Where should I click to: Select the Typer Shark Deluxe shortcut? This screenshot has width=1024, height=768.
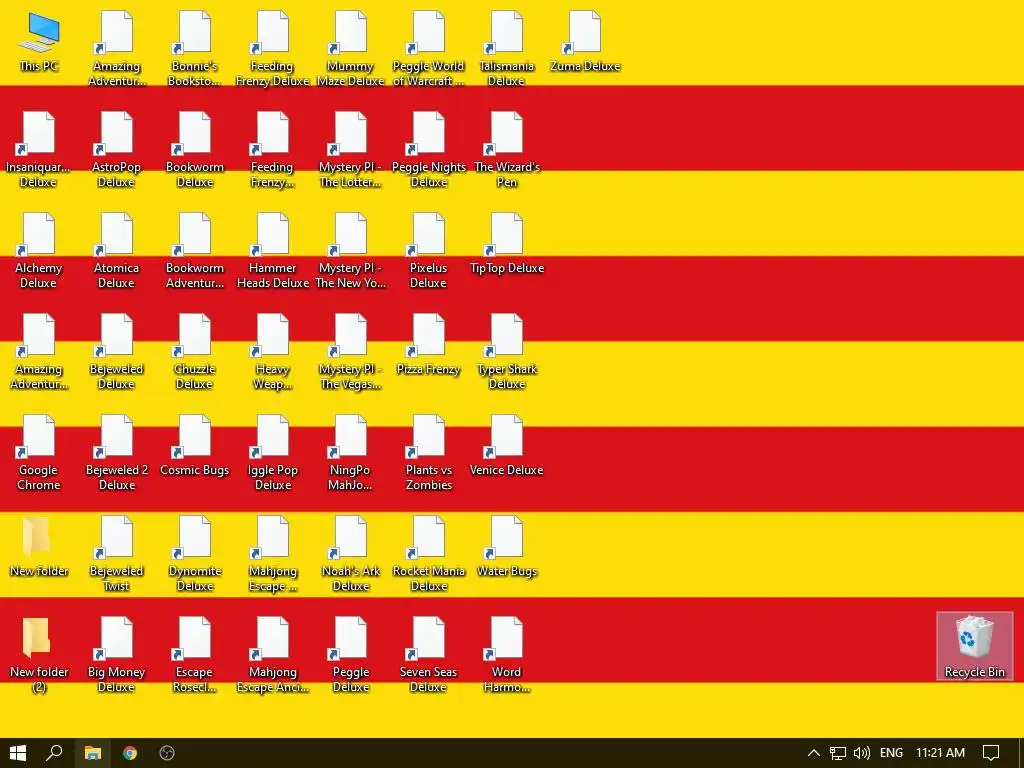tap(506, 352)
